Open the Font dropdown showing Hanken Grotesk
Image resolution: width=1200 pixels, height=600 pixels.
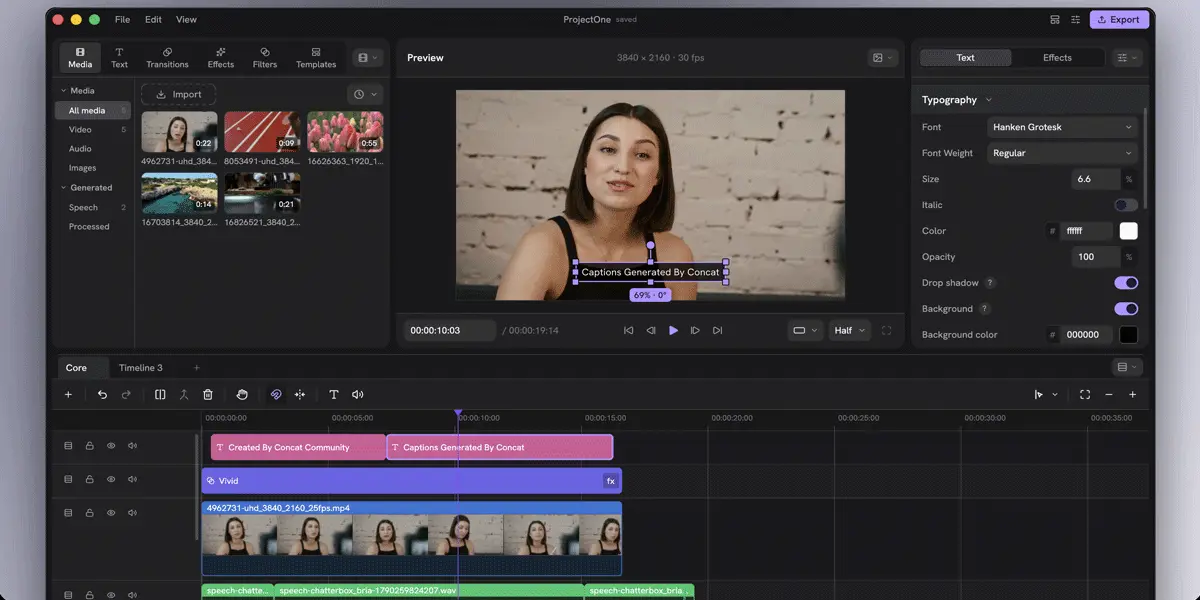[x=1062, y=127]
